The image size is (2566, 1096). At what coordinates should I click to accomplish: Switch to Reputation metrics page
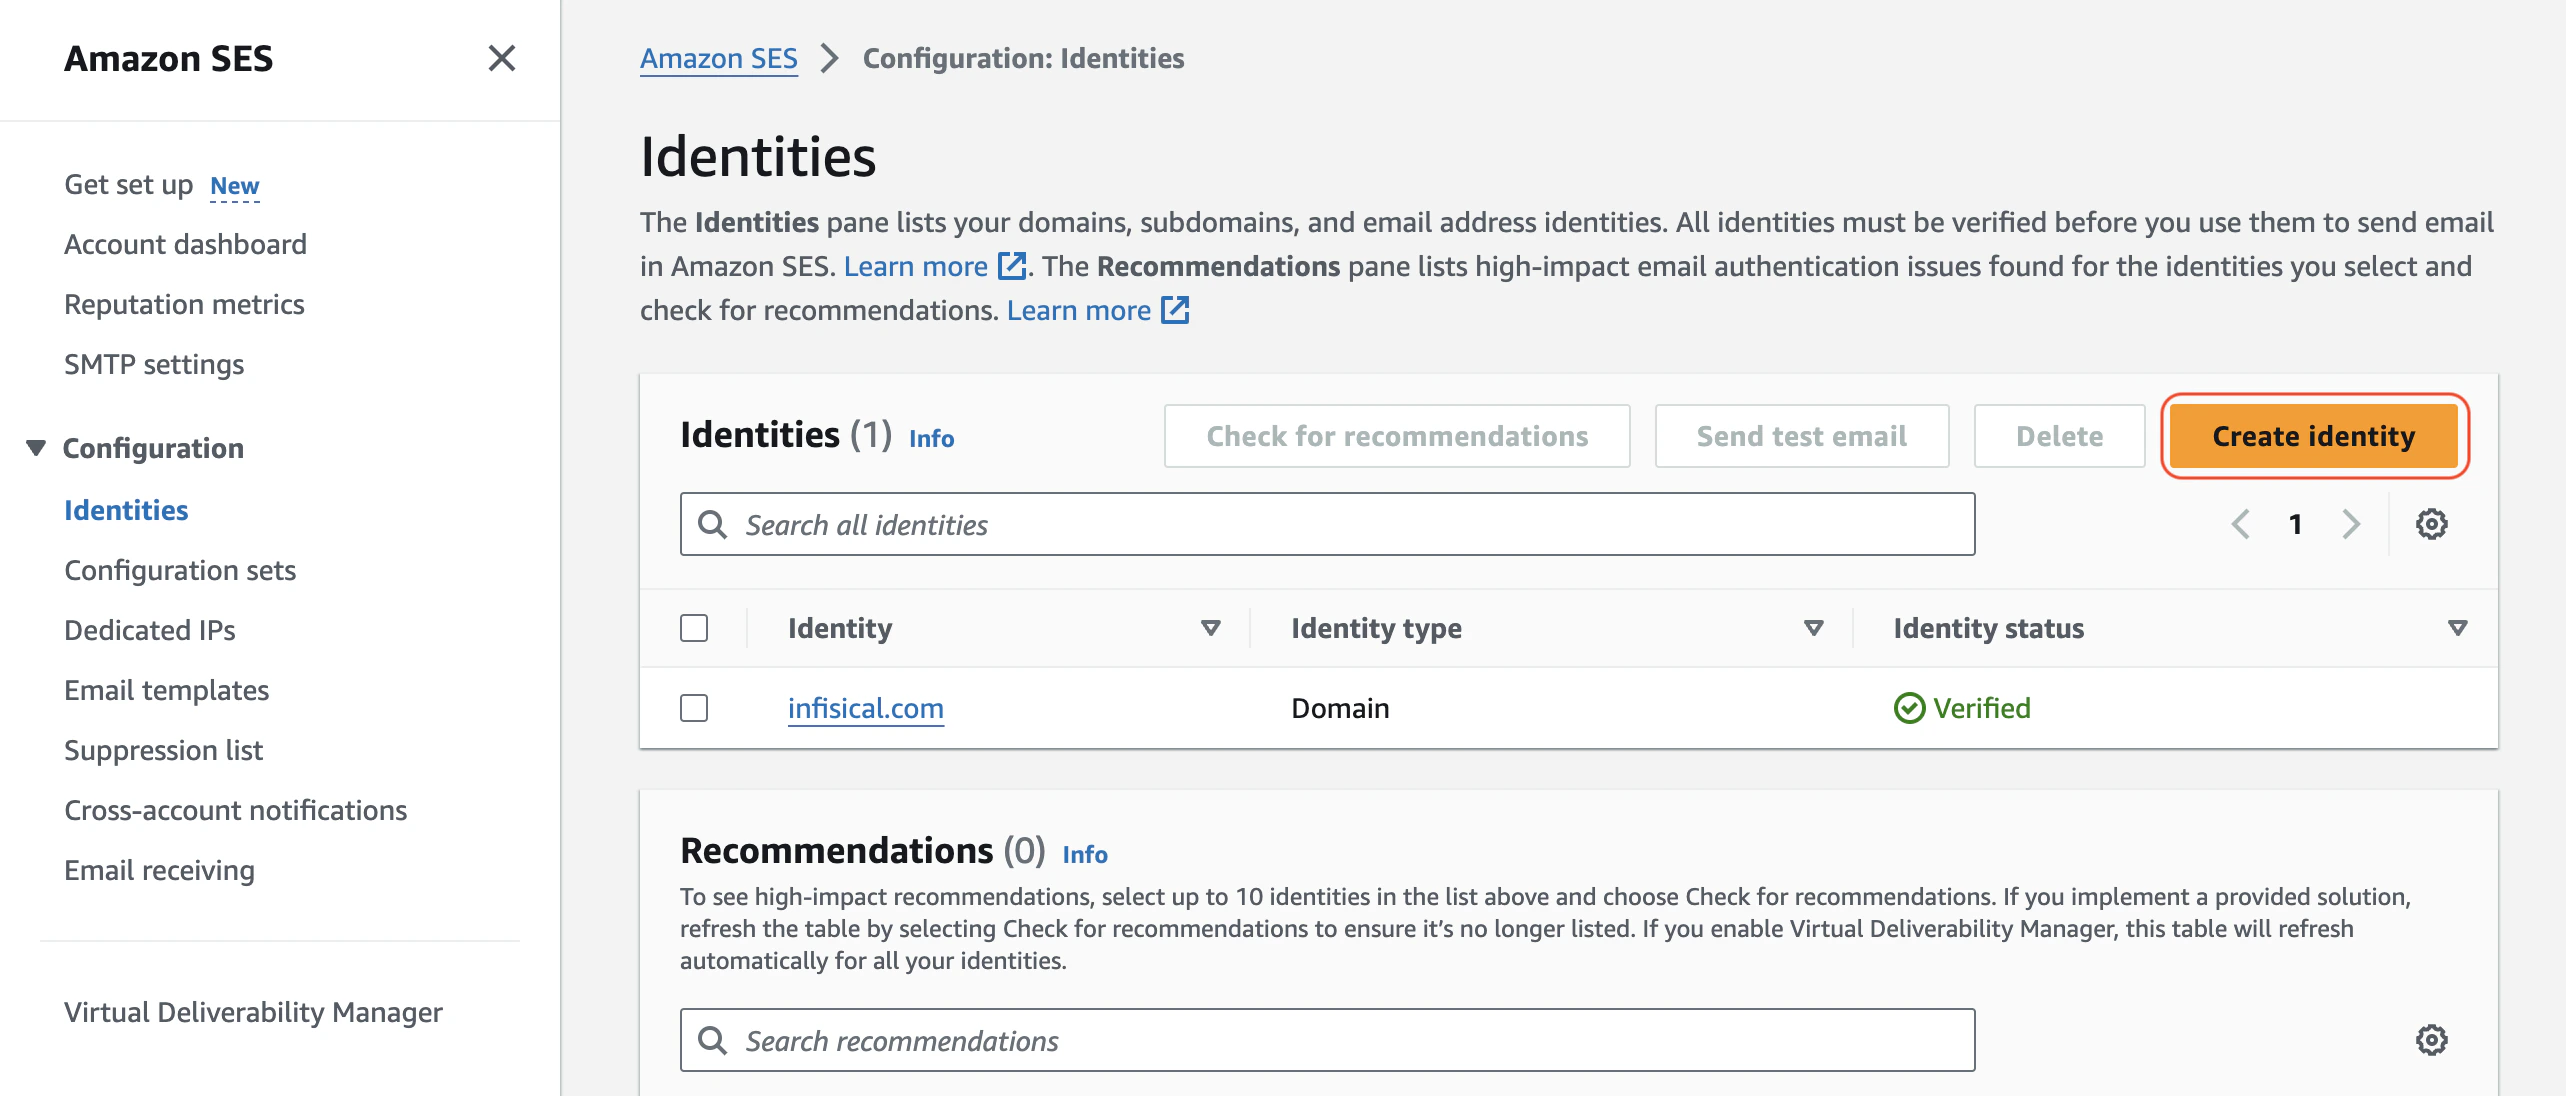(184, 303)
